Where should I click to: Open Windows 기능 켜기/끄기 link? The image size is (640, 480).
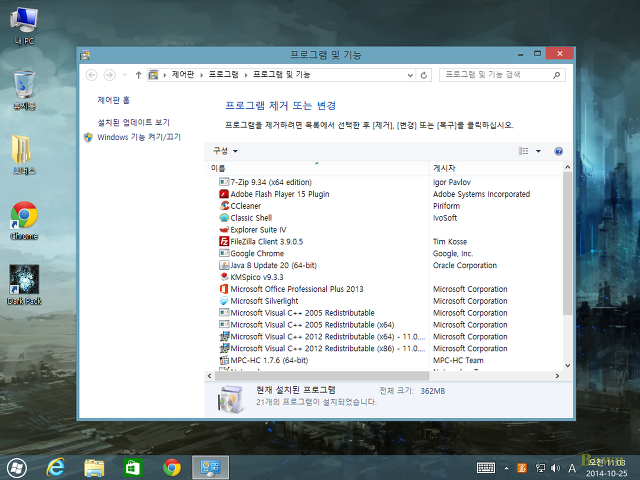tap(139, 137)
